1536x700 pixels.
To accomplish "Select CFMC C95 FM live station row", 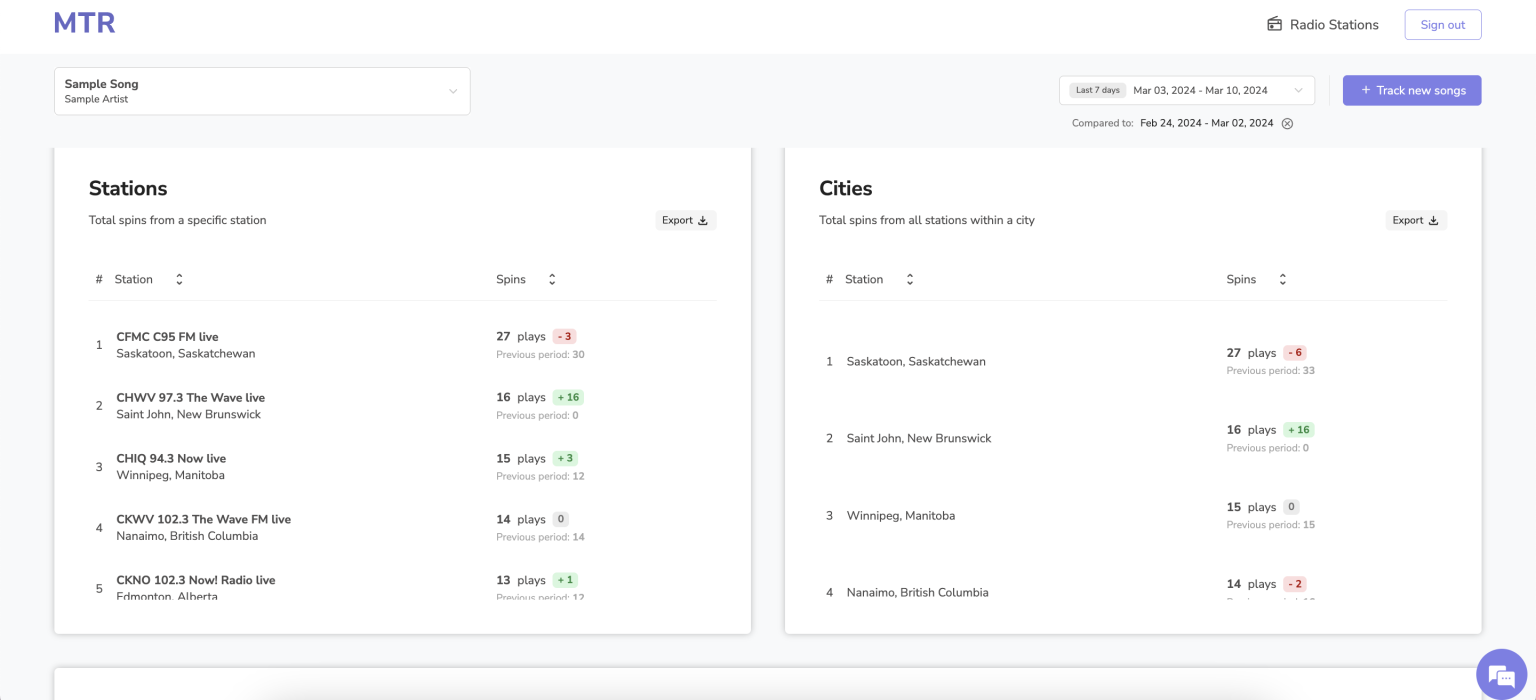I will pyautogui.click(x=167, y=337).
